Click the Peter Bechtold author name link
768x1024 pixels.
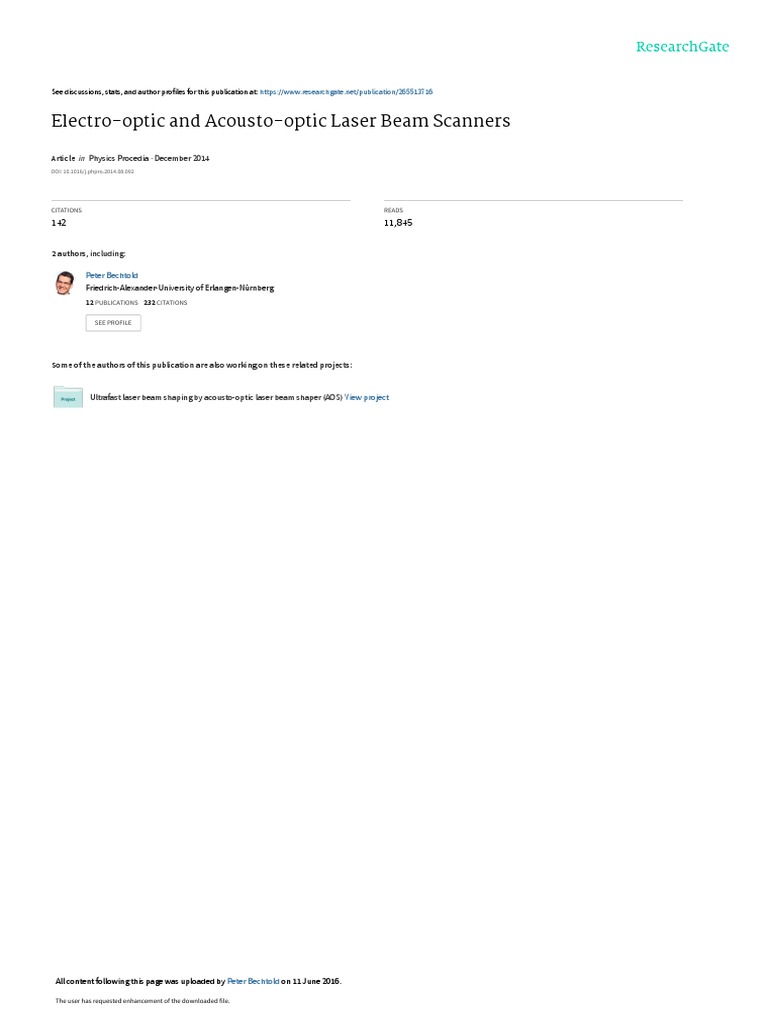tap(112, 276)
